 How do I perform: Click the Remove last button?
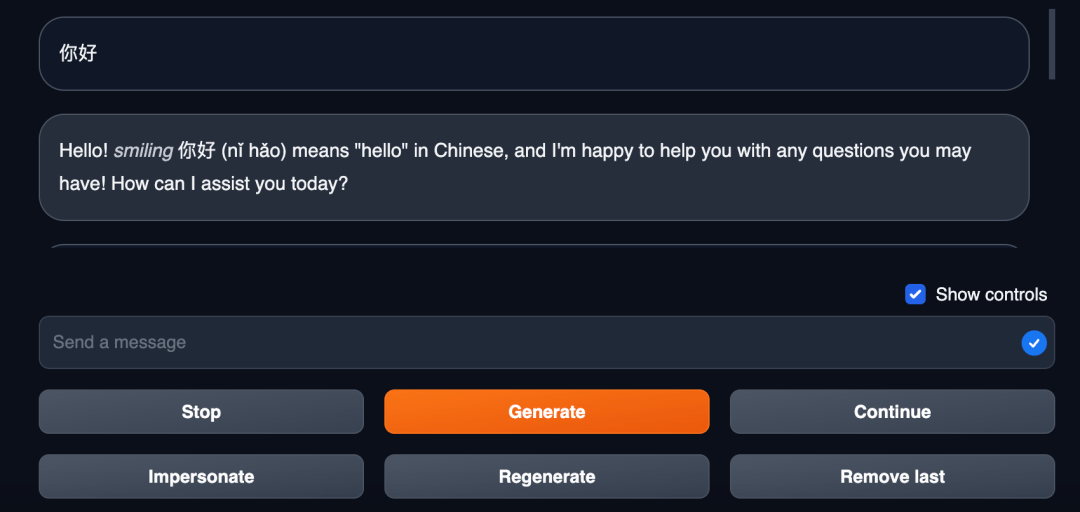pyautogui.click(x=892, y=477)
